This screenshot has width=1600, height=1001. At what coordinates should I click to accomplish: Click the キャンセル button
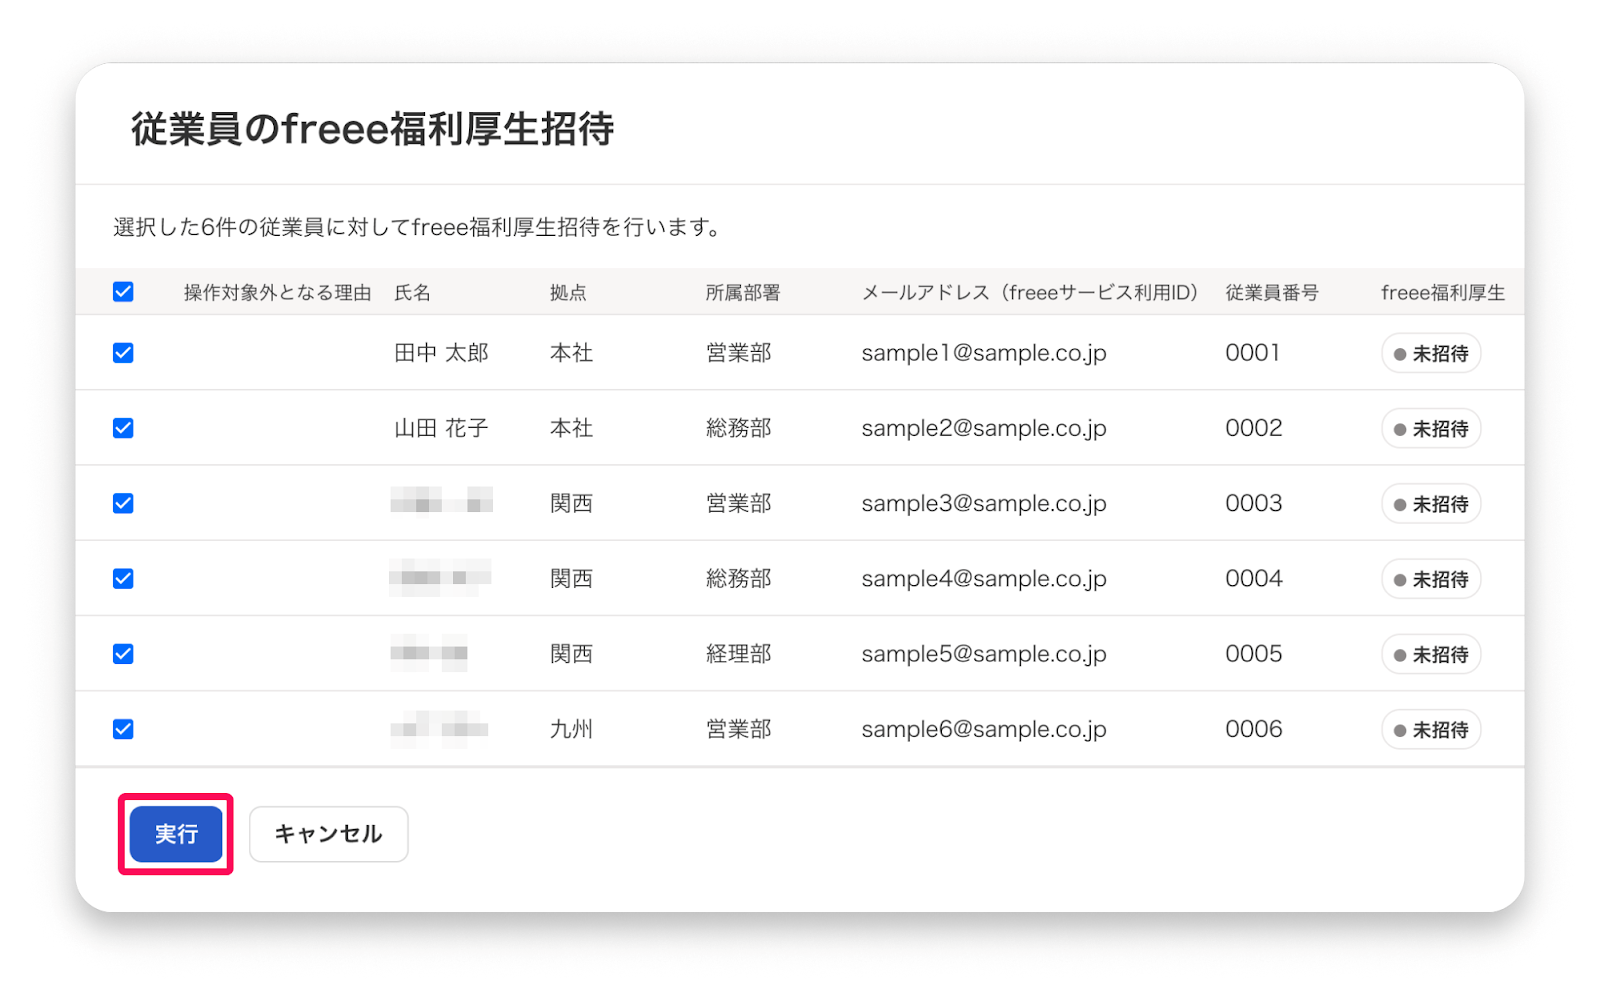(328, 834)
